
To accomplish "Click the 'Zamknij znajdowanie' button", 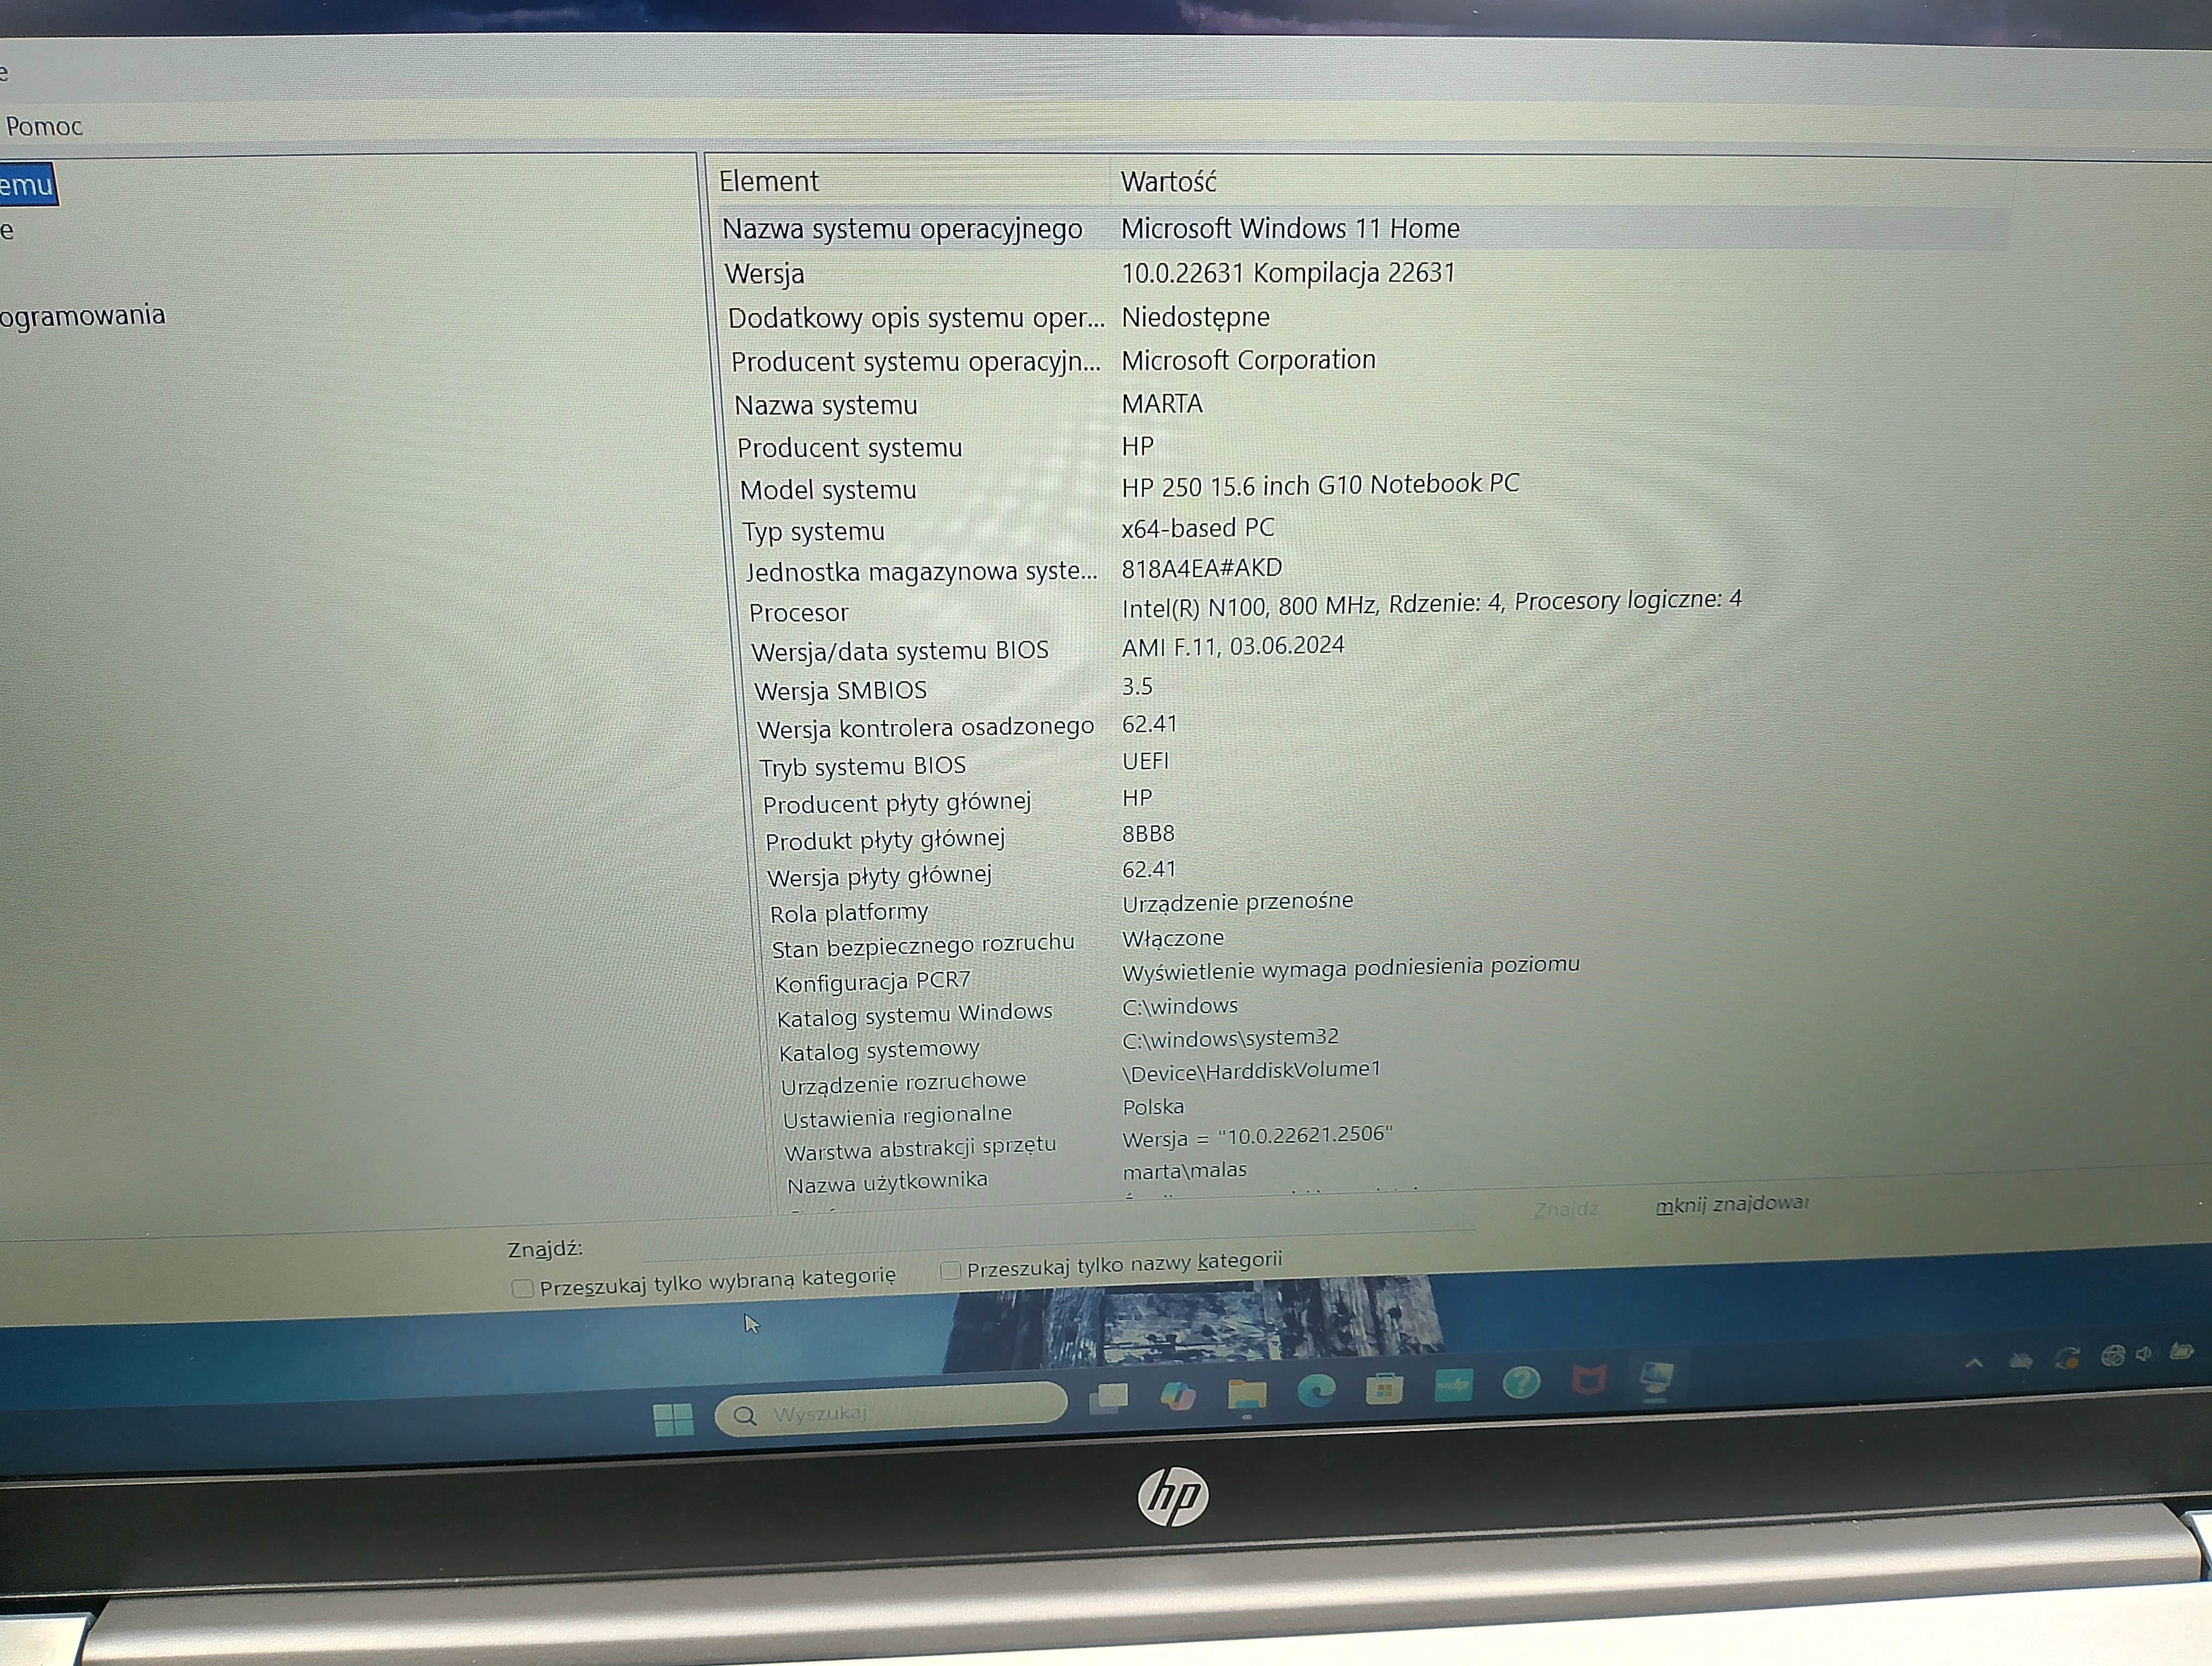I will coord(1732,1204).
